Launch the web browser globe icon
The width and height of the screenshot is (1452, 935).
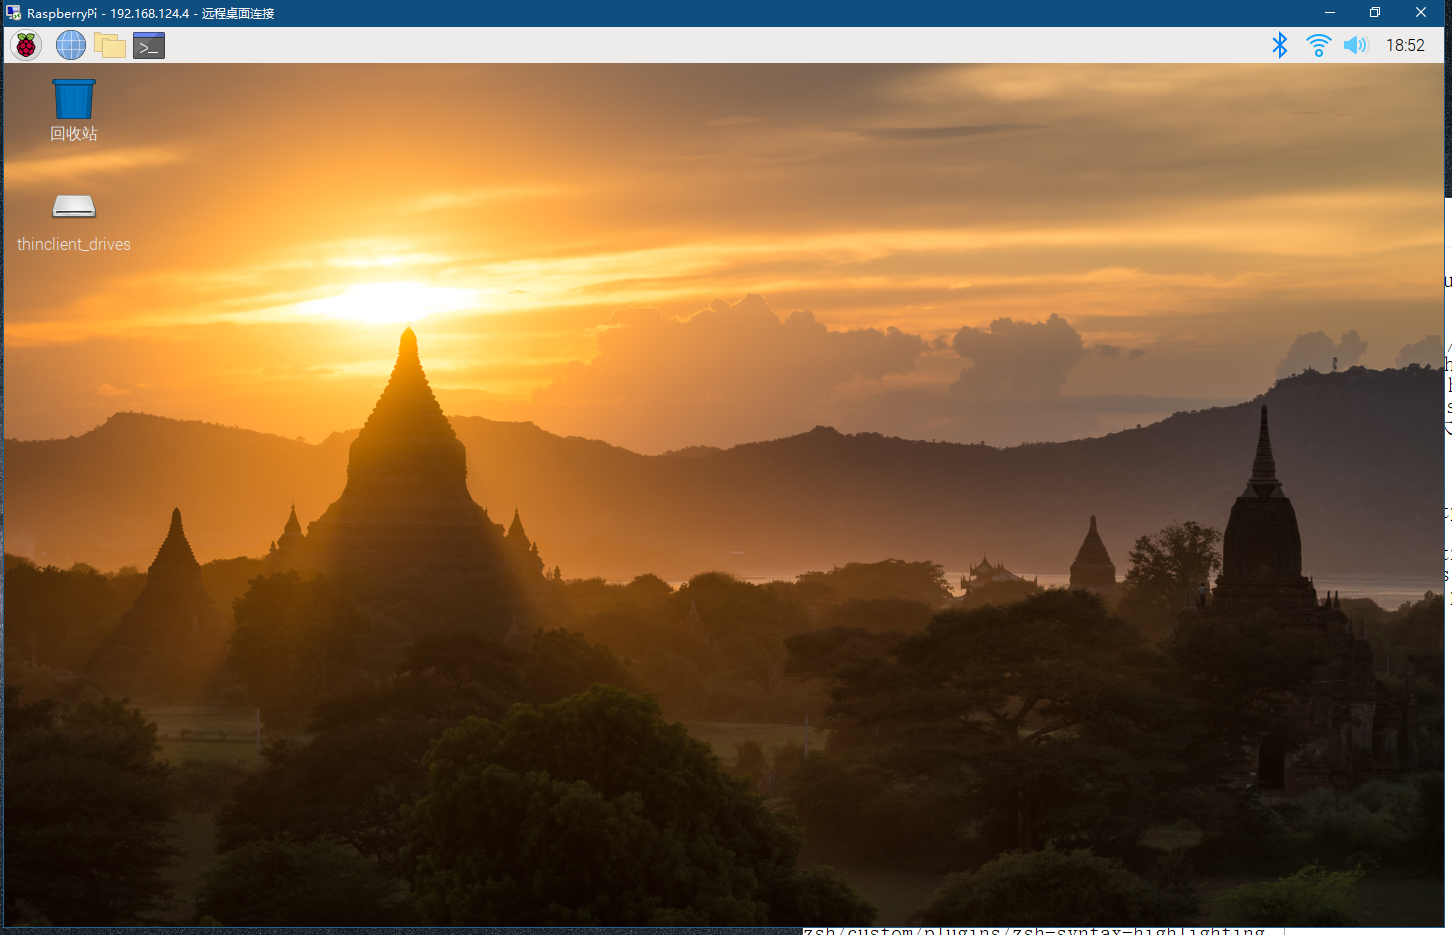(x=70, y=45)
